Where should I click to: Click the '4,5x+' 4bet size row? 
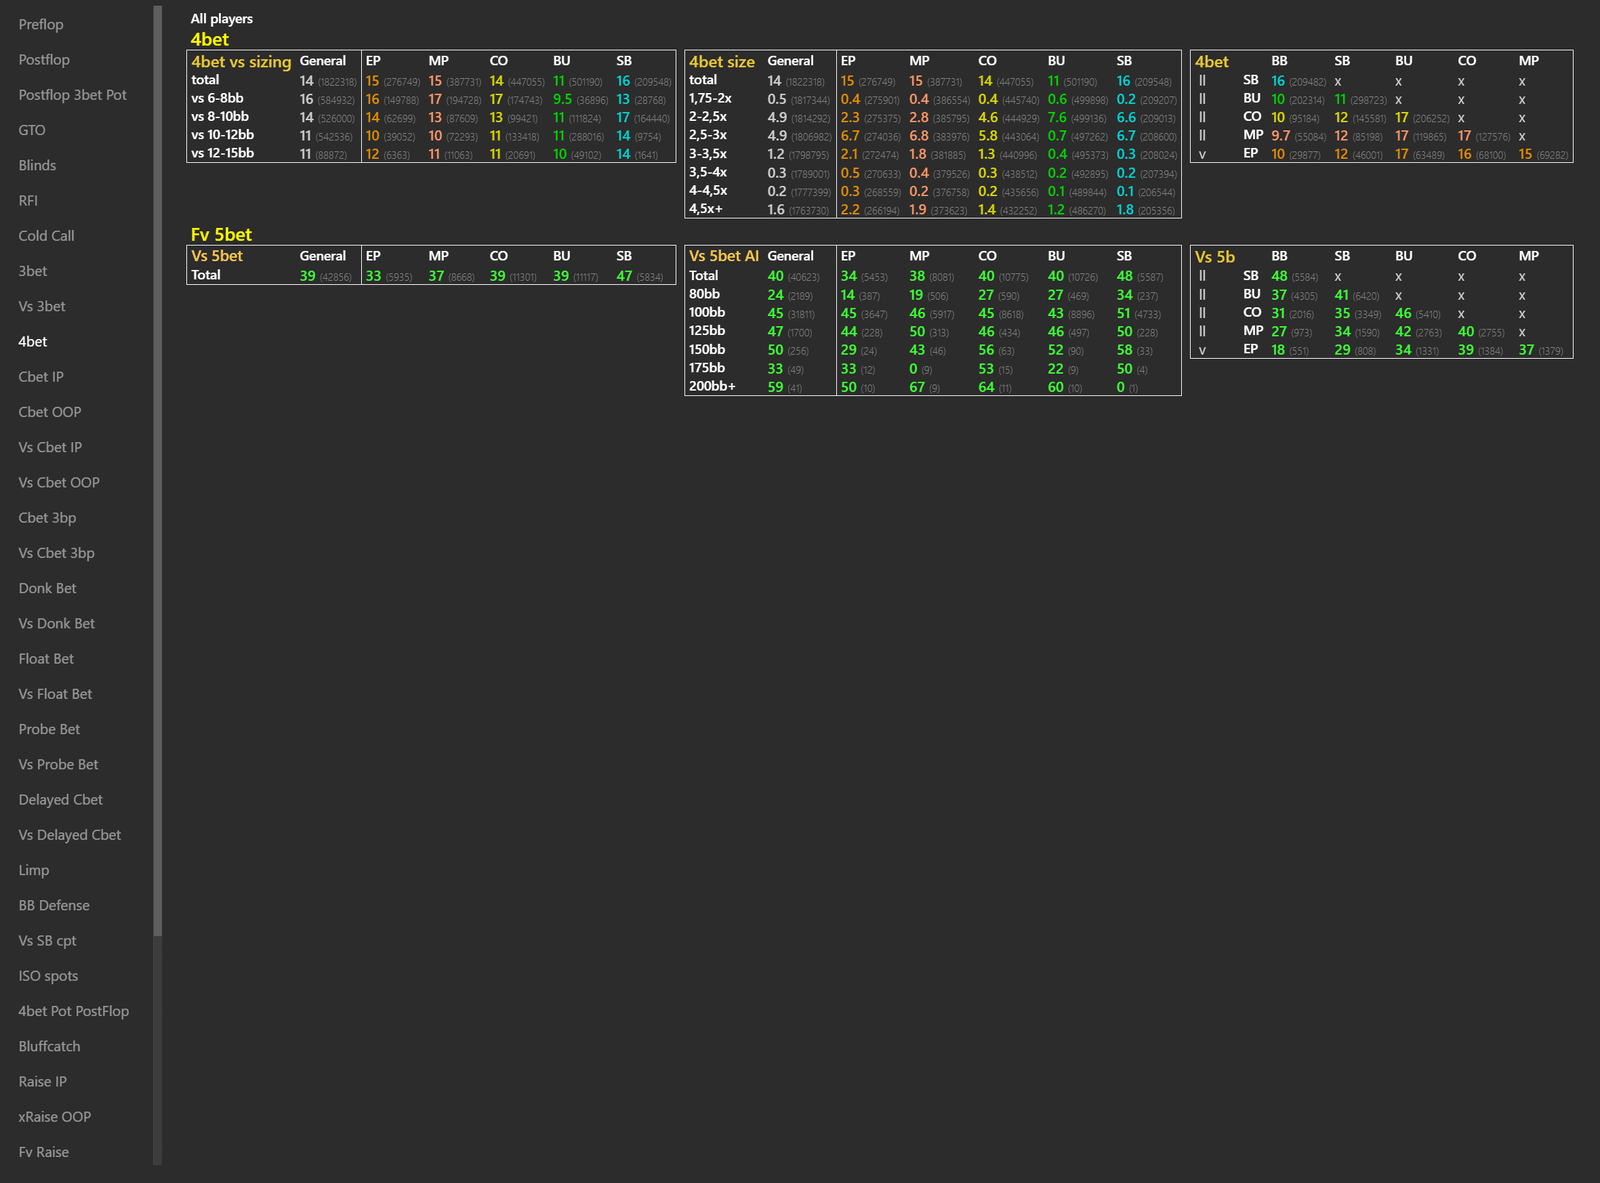[x=706, y=209]
